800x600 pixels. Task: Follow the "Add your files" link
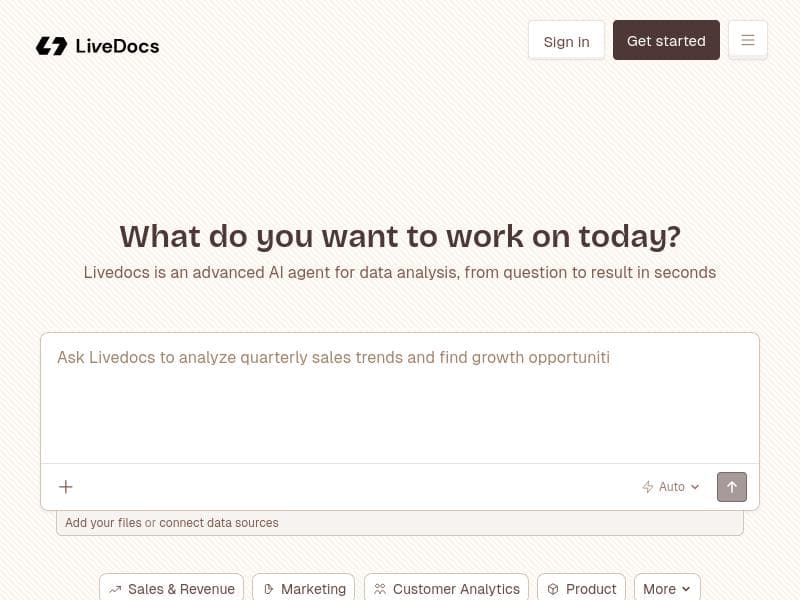103,523
